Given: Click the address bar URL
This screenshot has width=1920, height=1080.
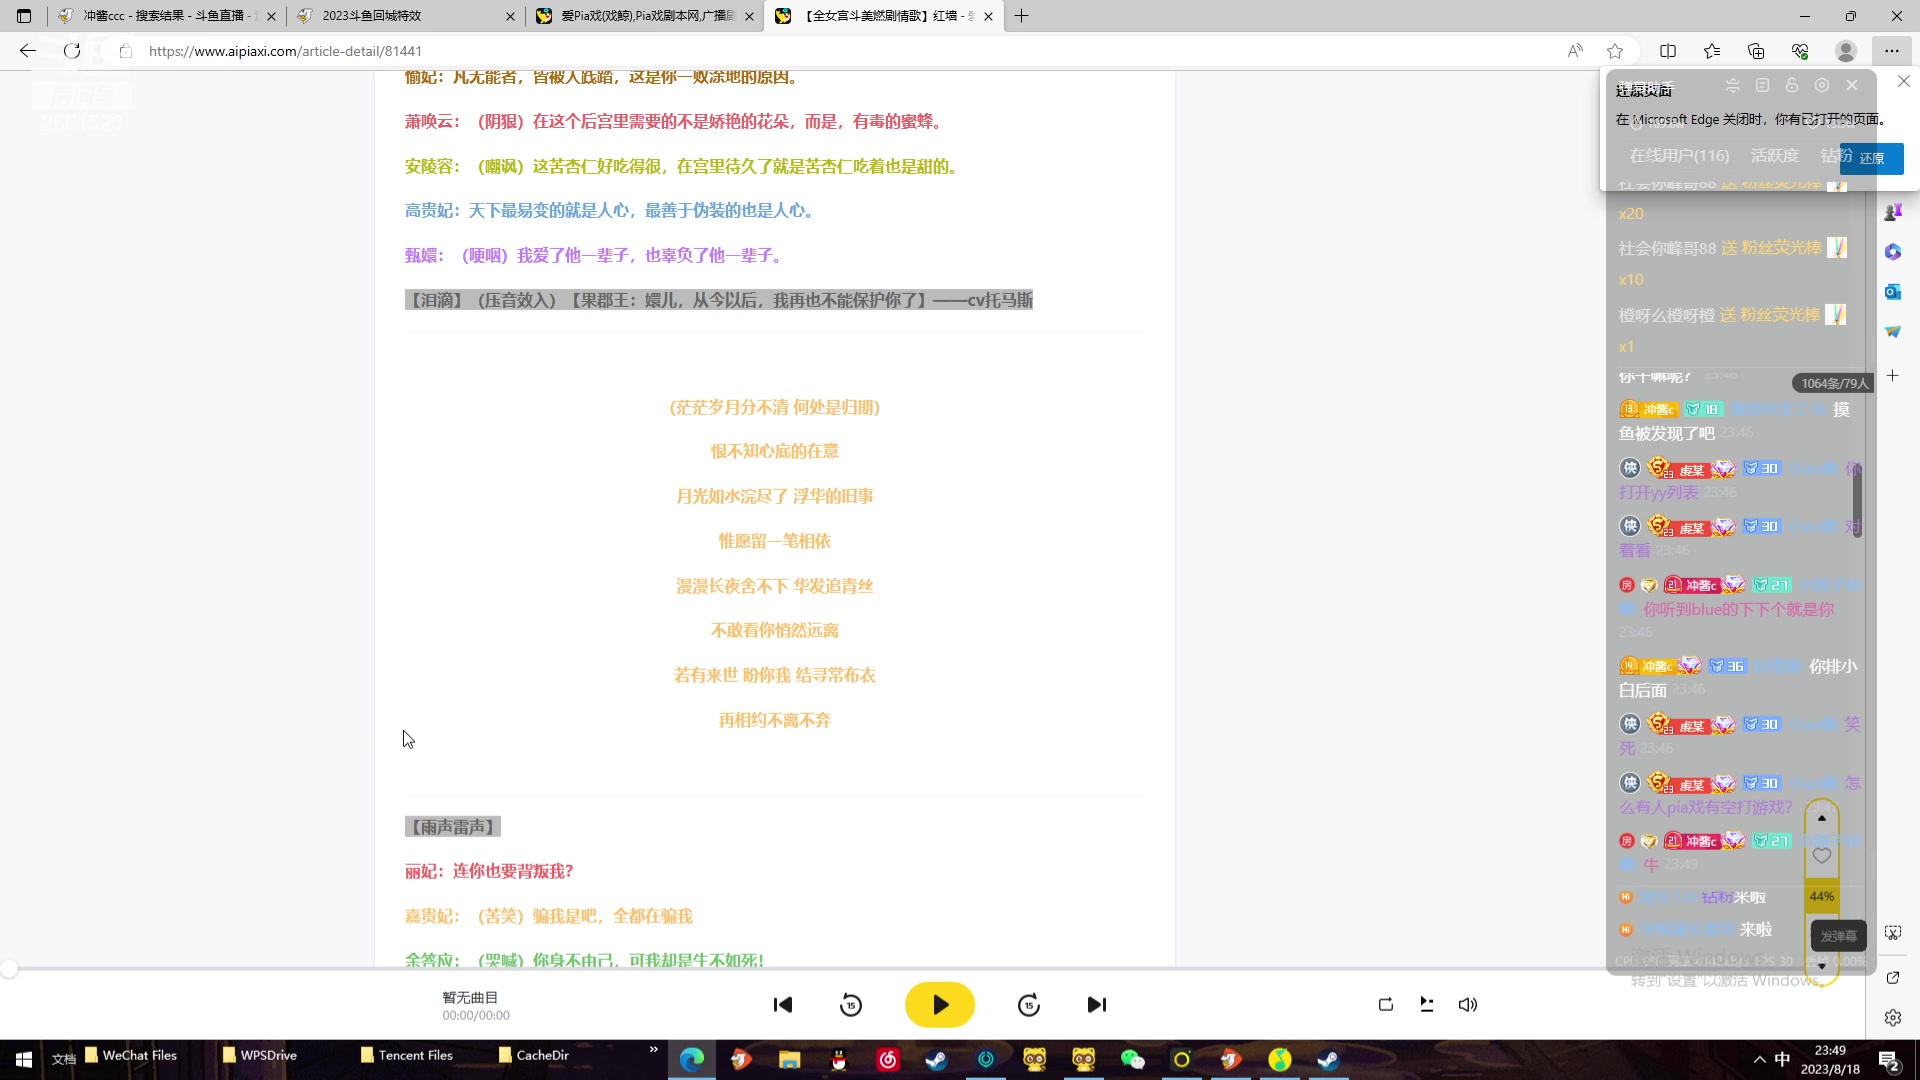Looking at the screenshot, I should pos(285,51).
